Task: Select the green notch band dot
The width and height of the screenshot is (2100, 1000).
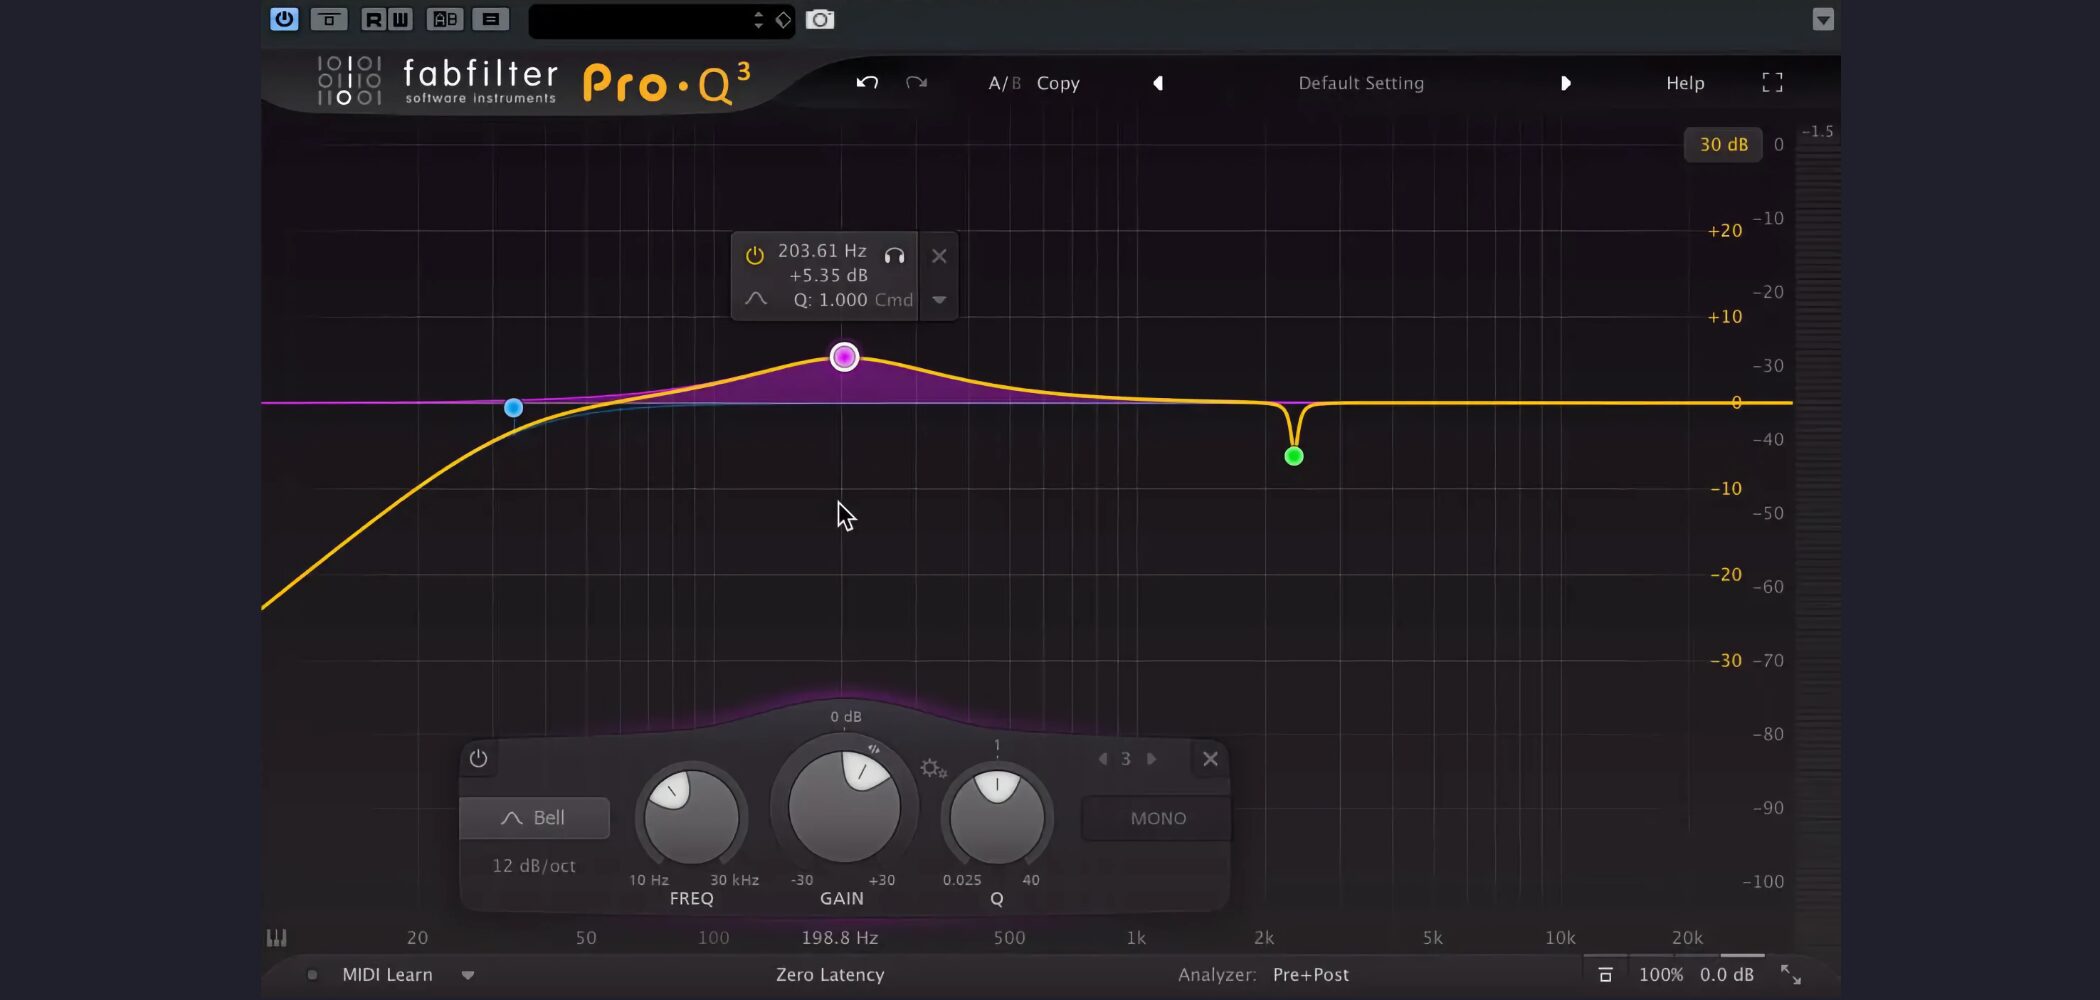Action: point(1294,457)
